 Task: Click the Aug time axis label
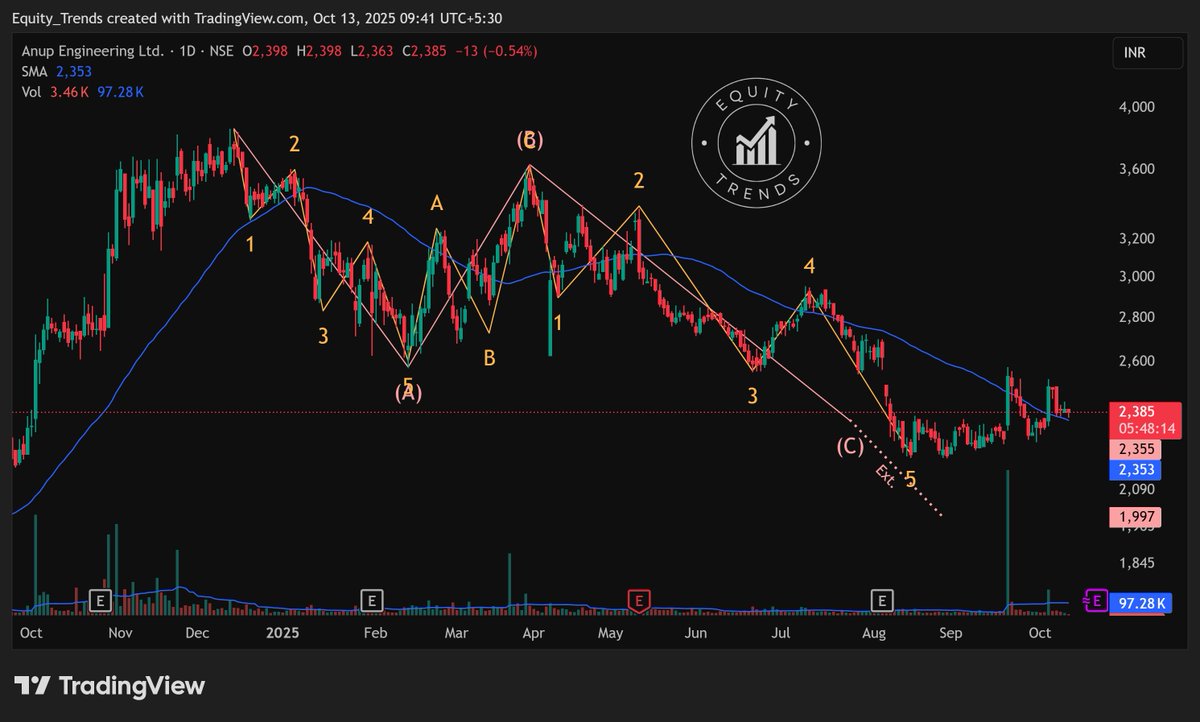click(874, 633)
